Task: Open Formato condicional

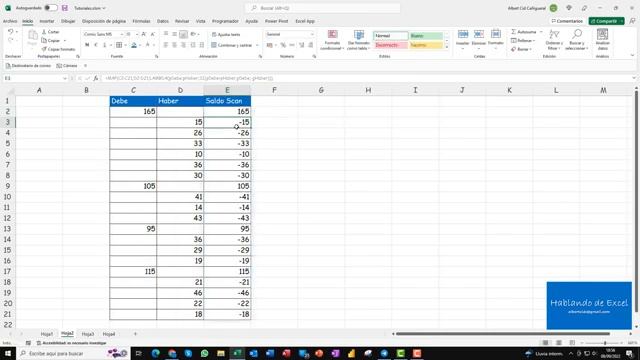Action: click(332, 40)
